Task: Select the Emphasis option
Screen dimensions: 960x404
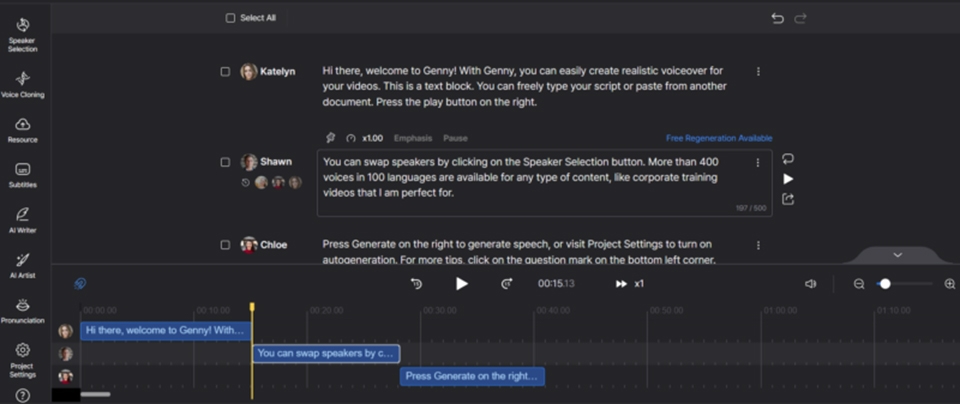Action: [x=413, y=138]
